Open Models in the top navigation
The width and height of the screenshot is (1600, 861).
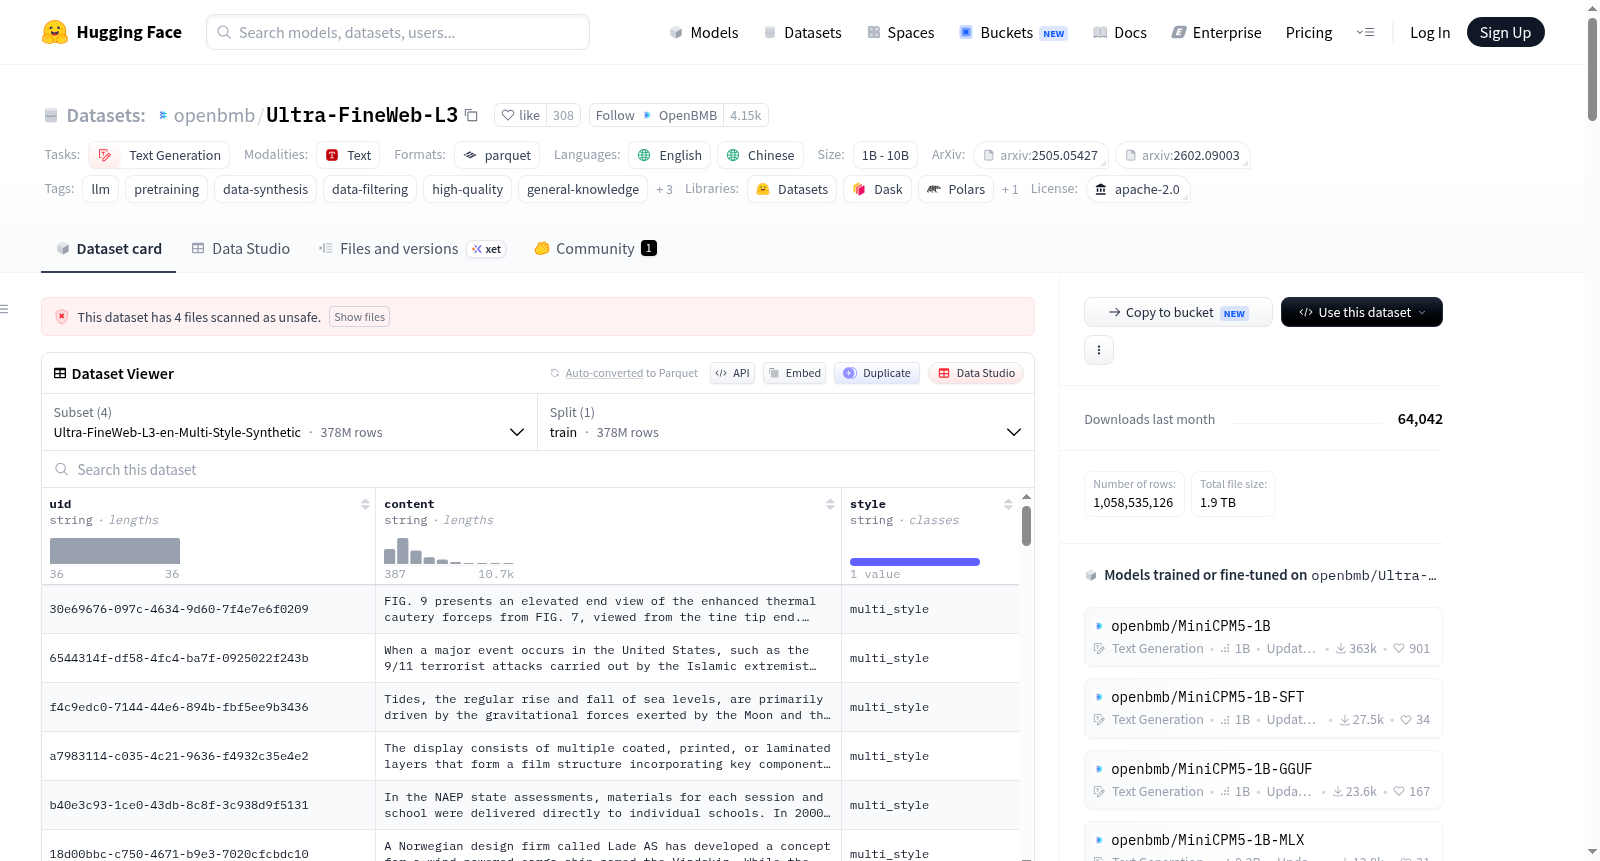pos(704,32)
